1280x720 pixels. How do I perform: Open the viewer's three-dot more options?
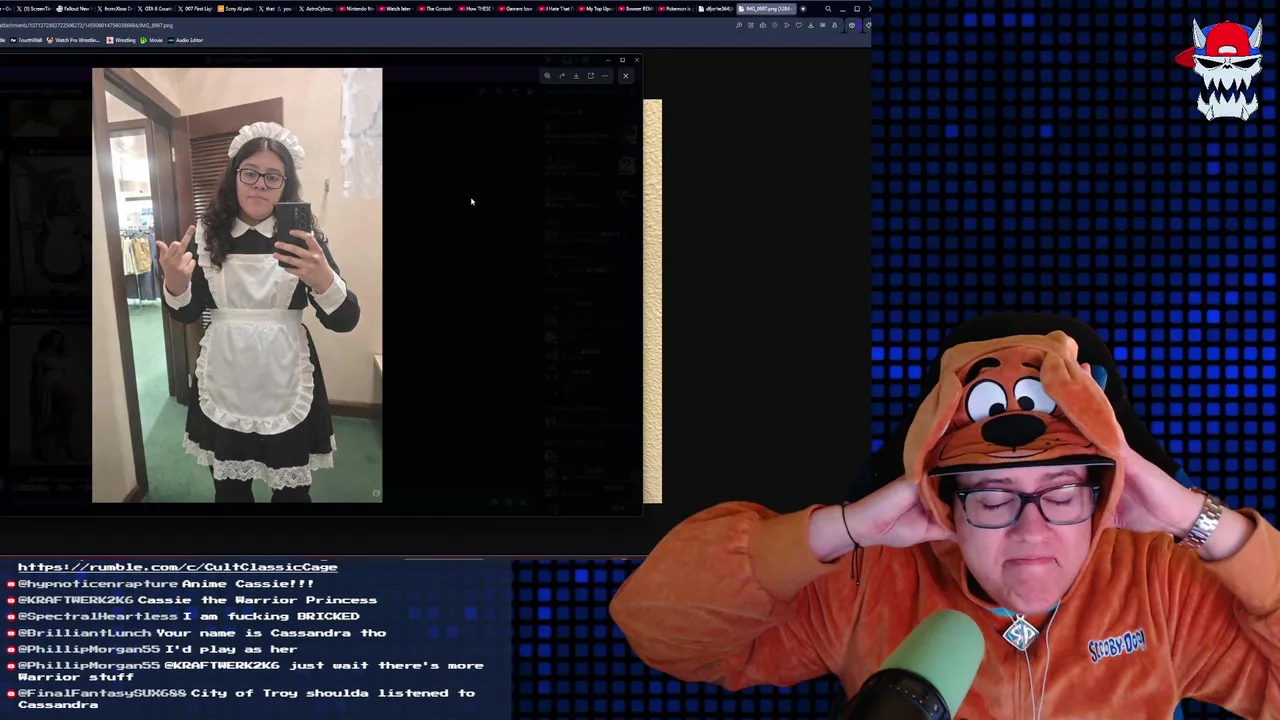pos(604,76)
